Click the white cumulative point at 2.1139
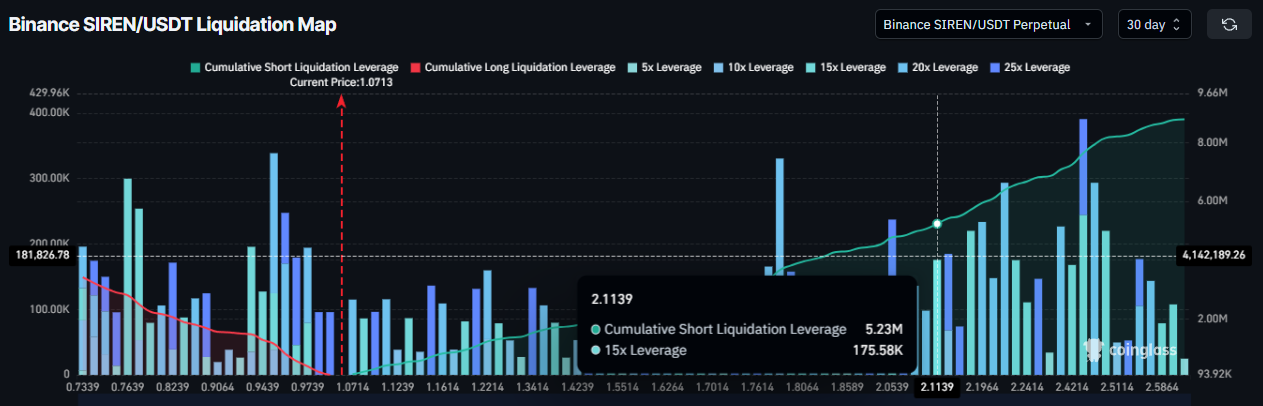This screenshot has height=406, width=1263. pyautogui.click(x=937, y=224)
